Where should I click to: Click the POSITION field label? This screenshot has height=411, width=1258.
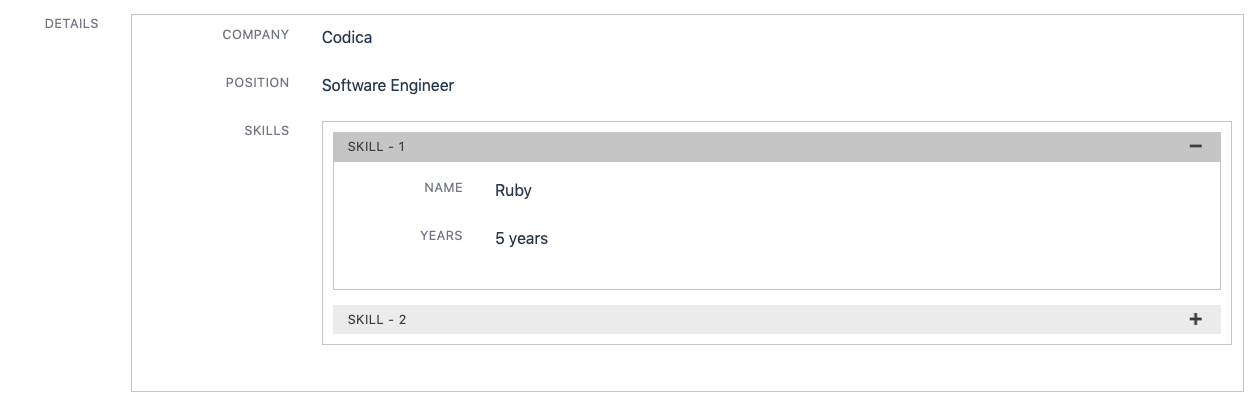258,83
